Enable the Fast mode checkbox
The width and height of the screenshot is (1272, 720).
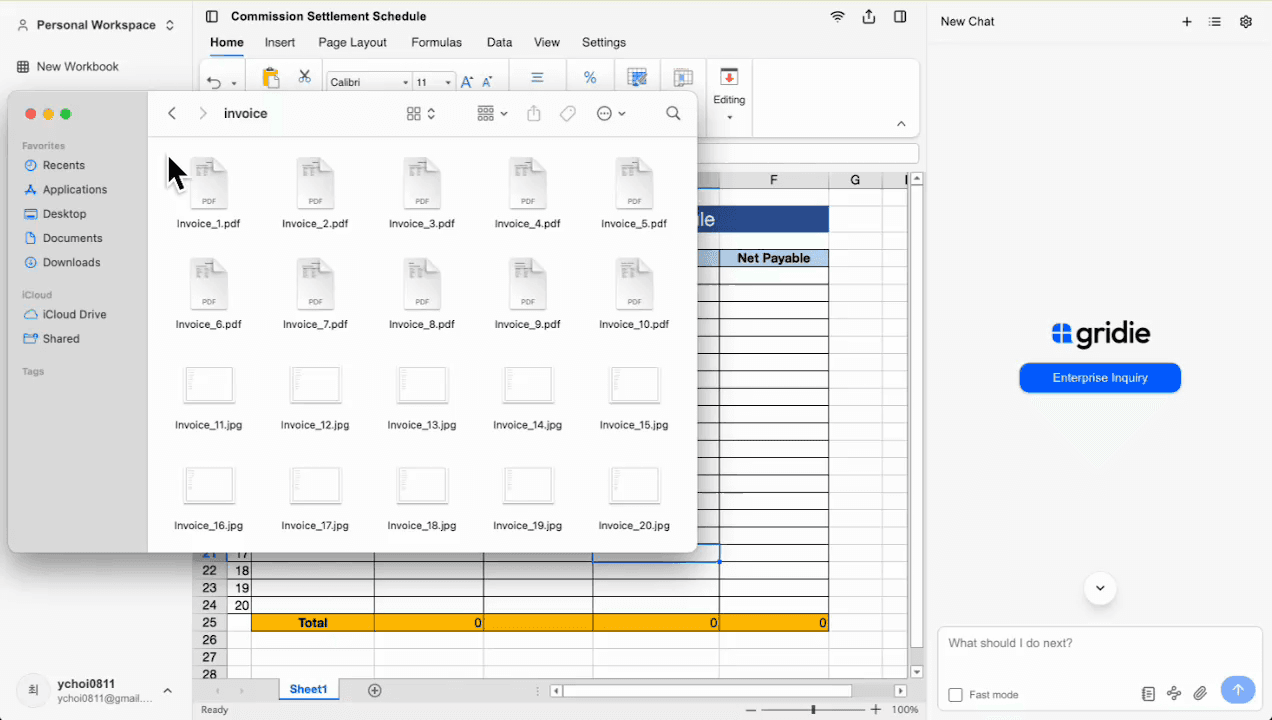pos(955,695)
